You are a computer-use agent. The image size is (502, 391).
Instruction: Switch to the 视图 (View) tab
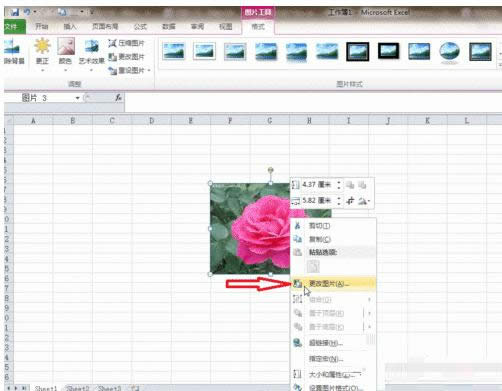[226, 26]
